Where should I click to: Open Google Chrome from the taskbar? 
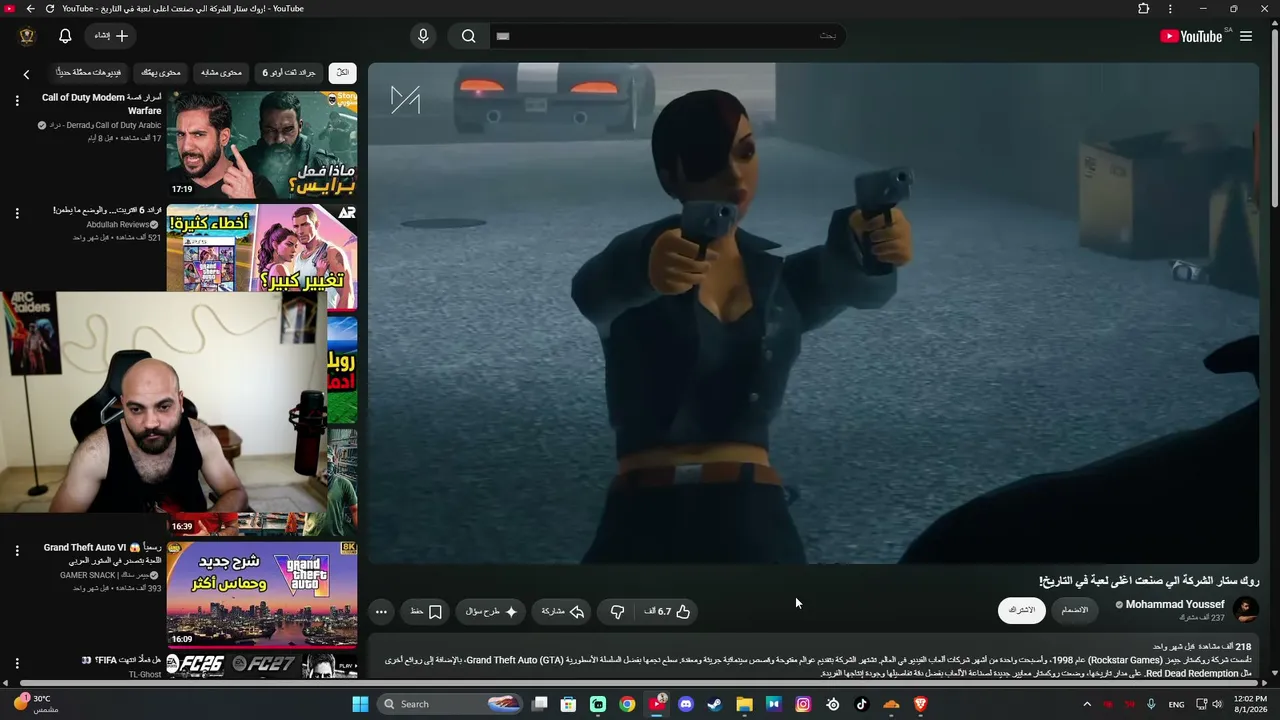click(627, 704)
